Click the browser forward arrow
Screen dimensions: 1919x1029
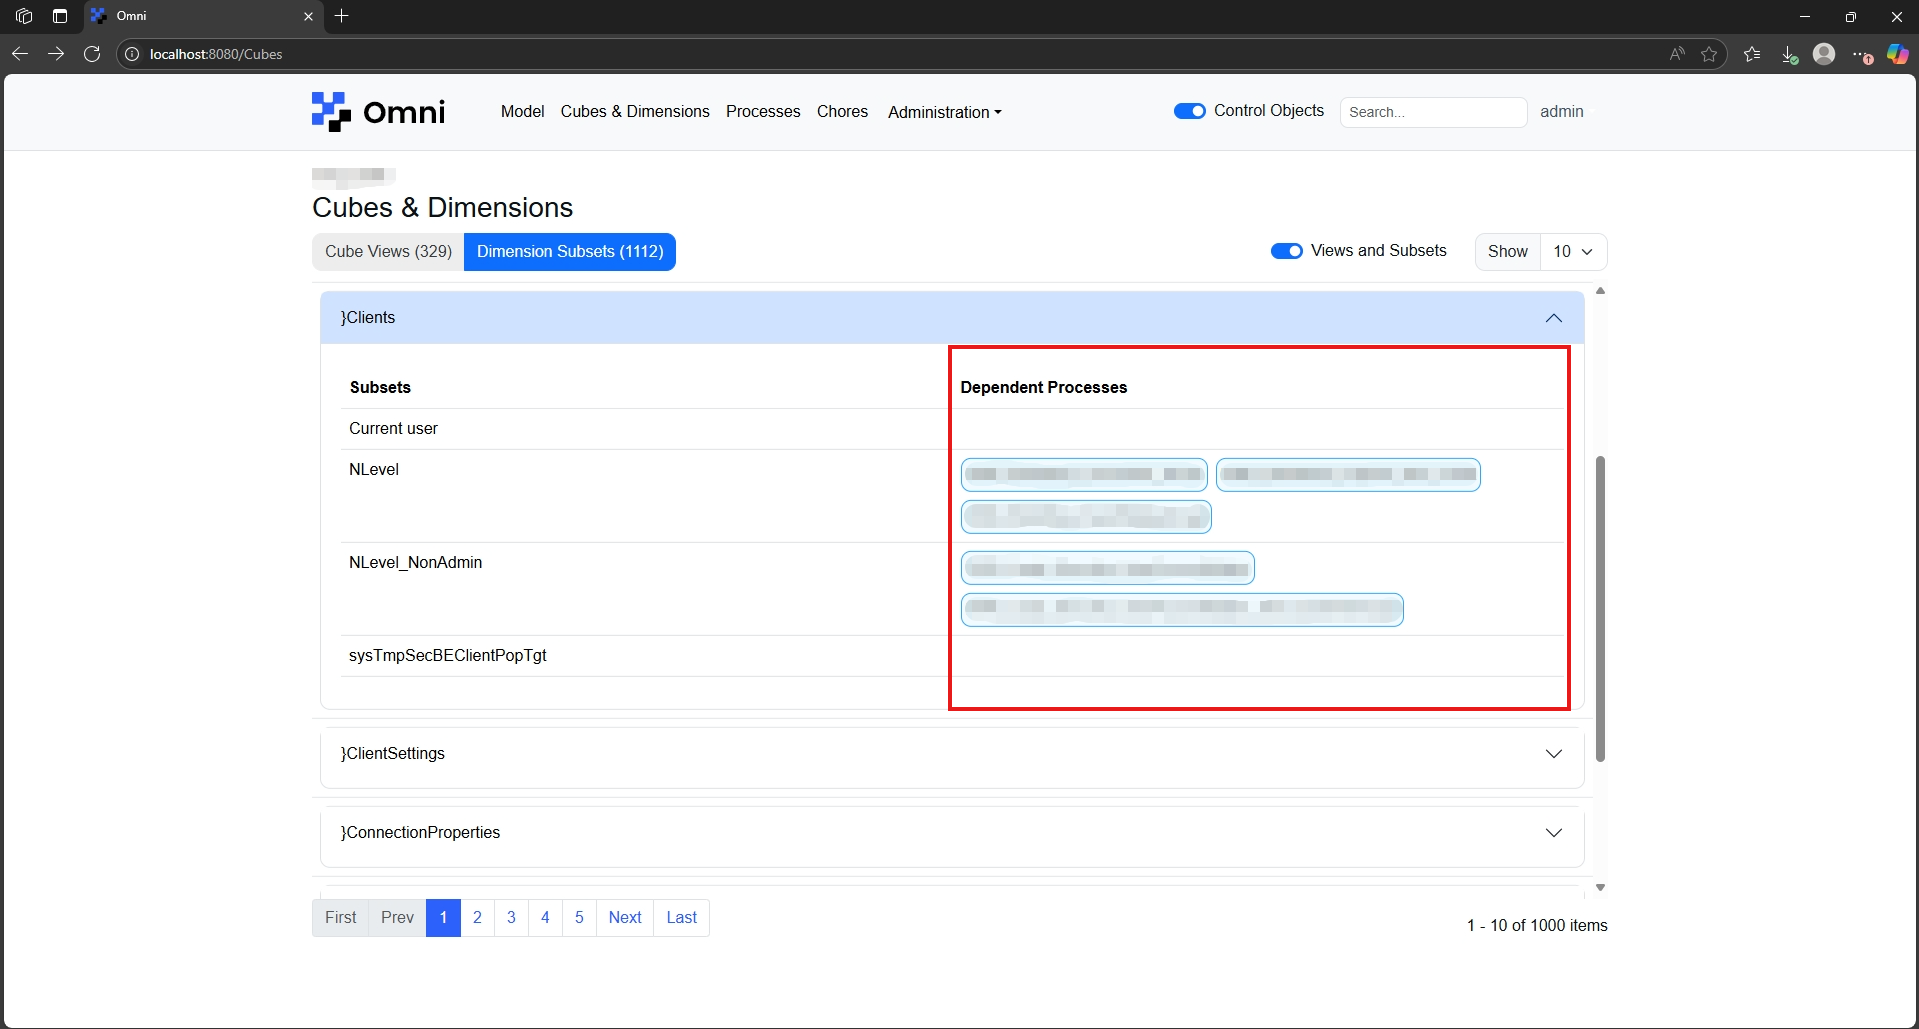pos(56,54)
